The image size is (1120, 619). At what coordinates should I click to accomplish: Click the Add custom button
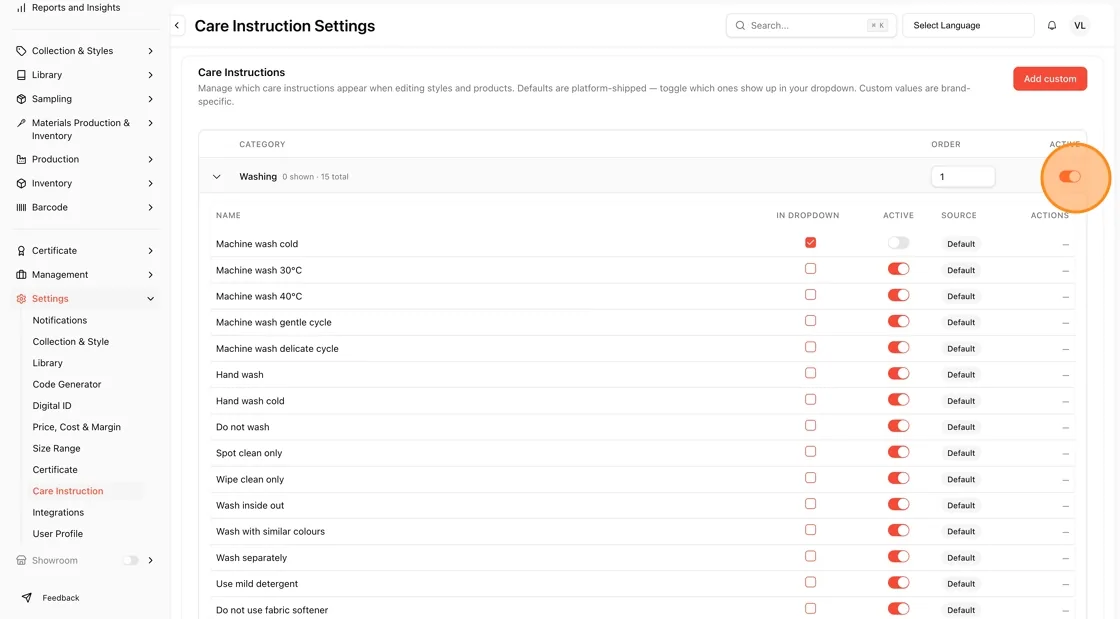coord(1050,79)
